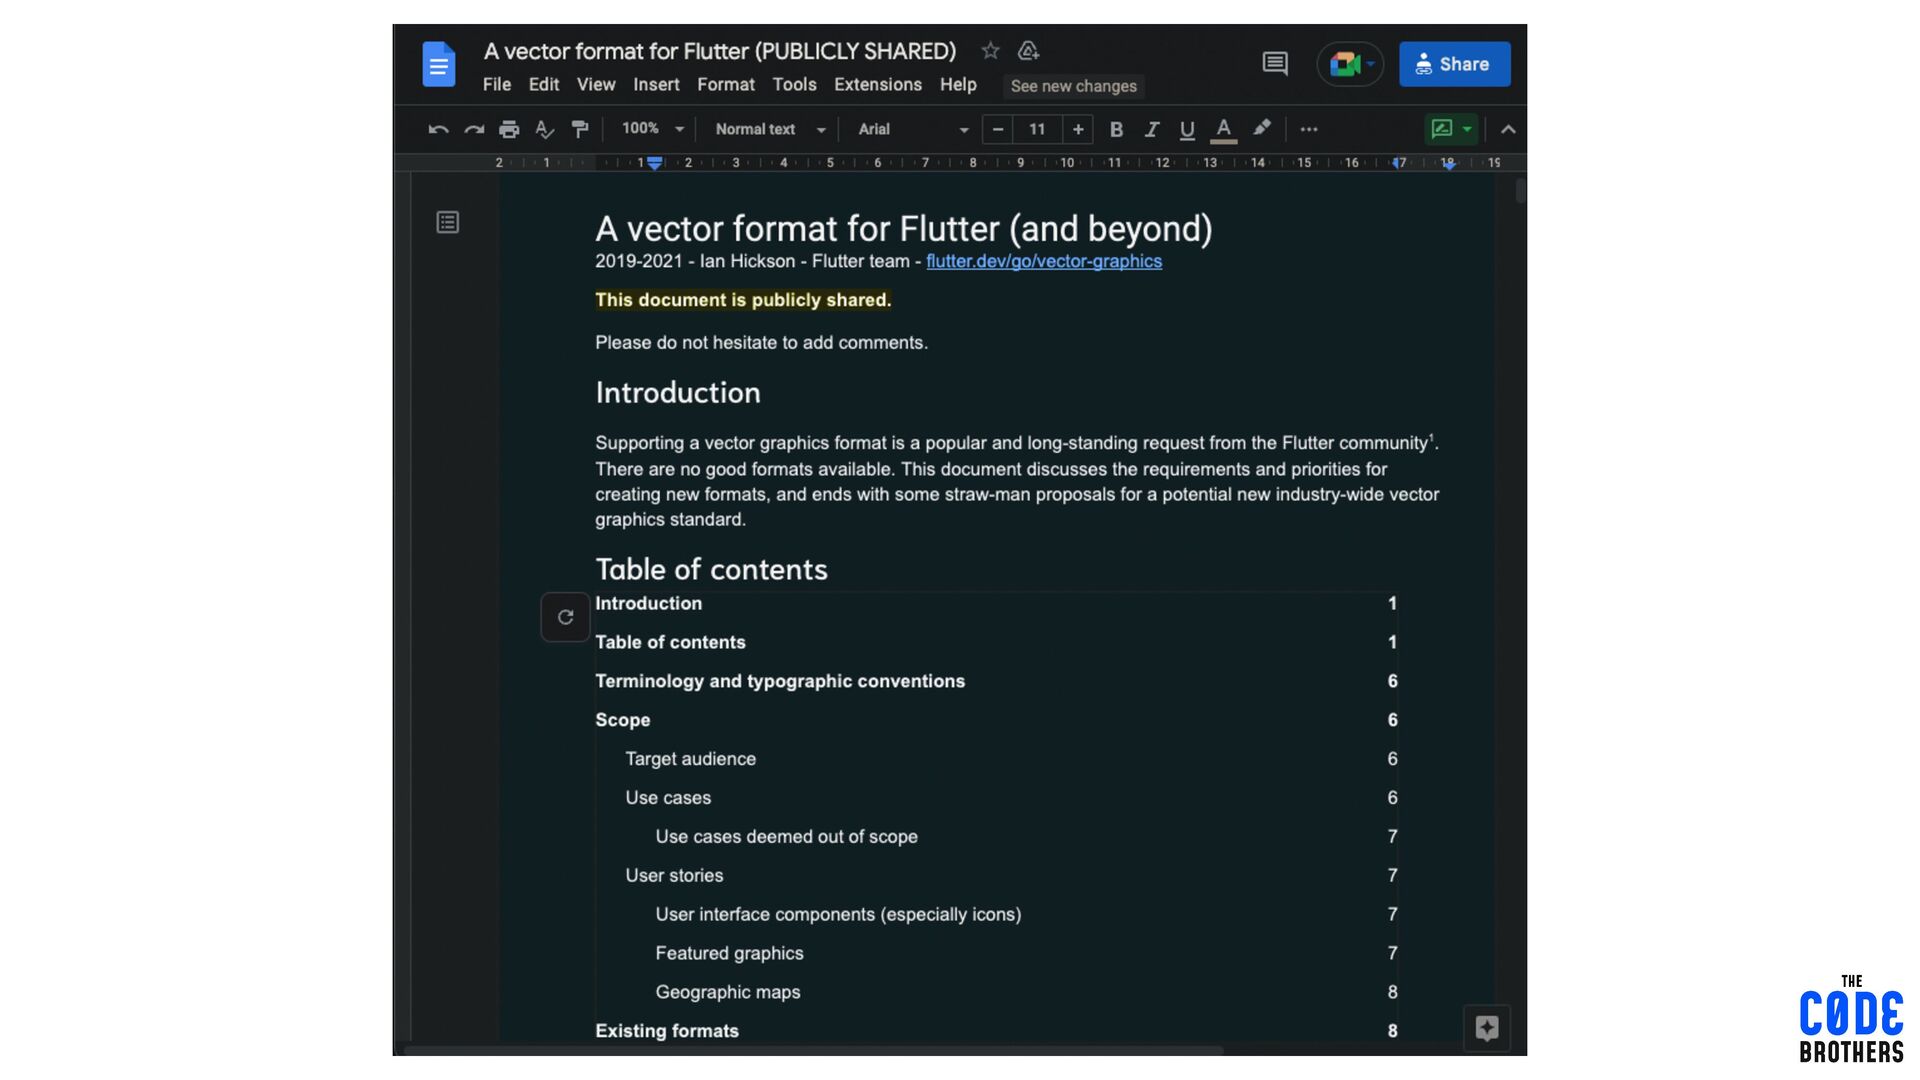Open the Tools menu
This screenshot has width=1920, height=1080.
point(794,85)
